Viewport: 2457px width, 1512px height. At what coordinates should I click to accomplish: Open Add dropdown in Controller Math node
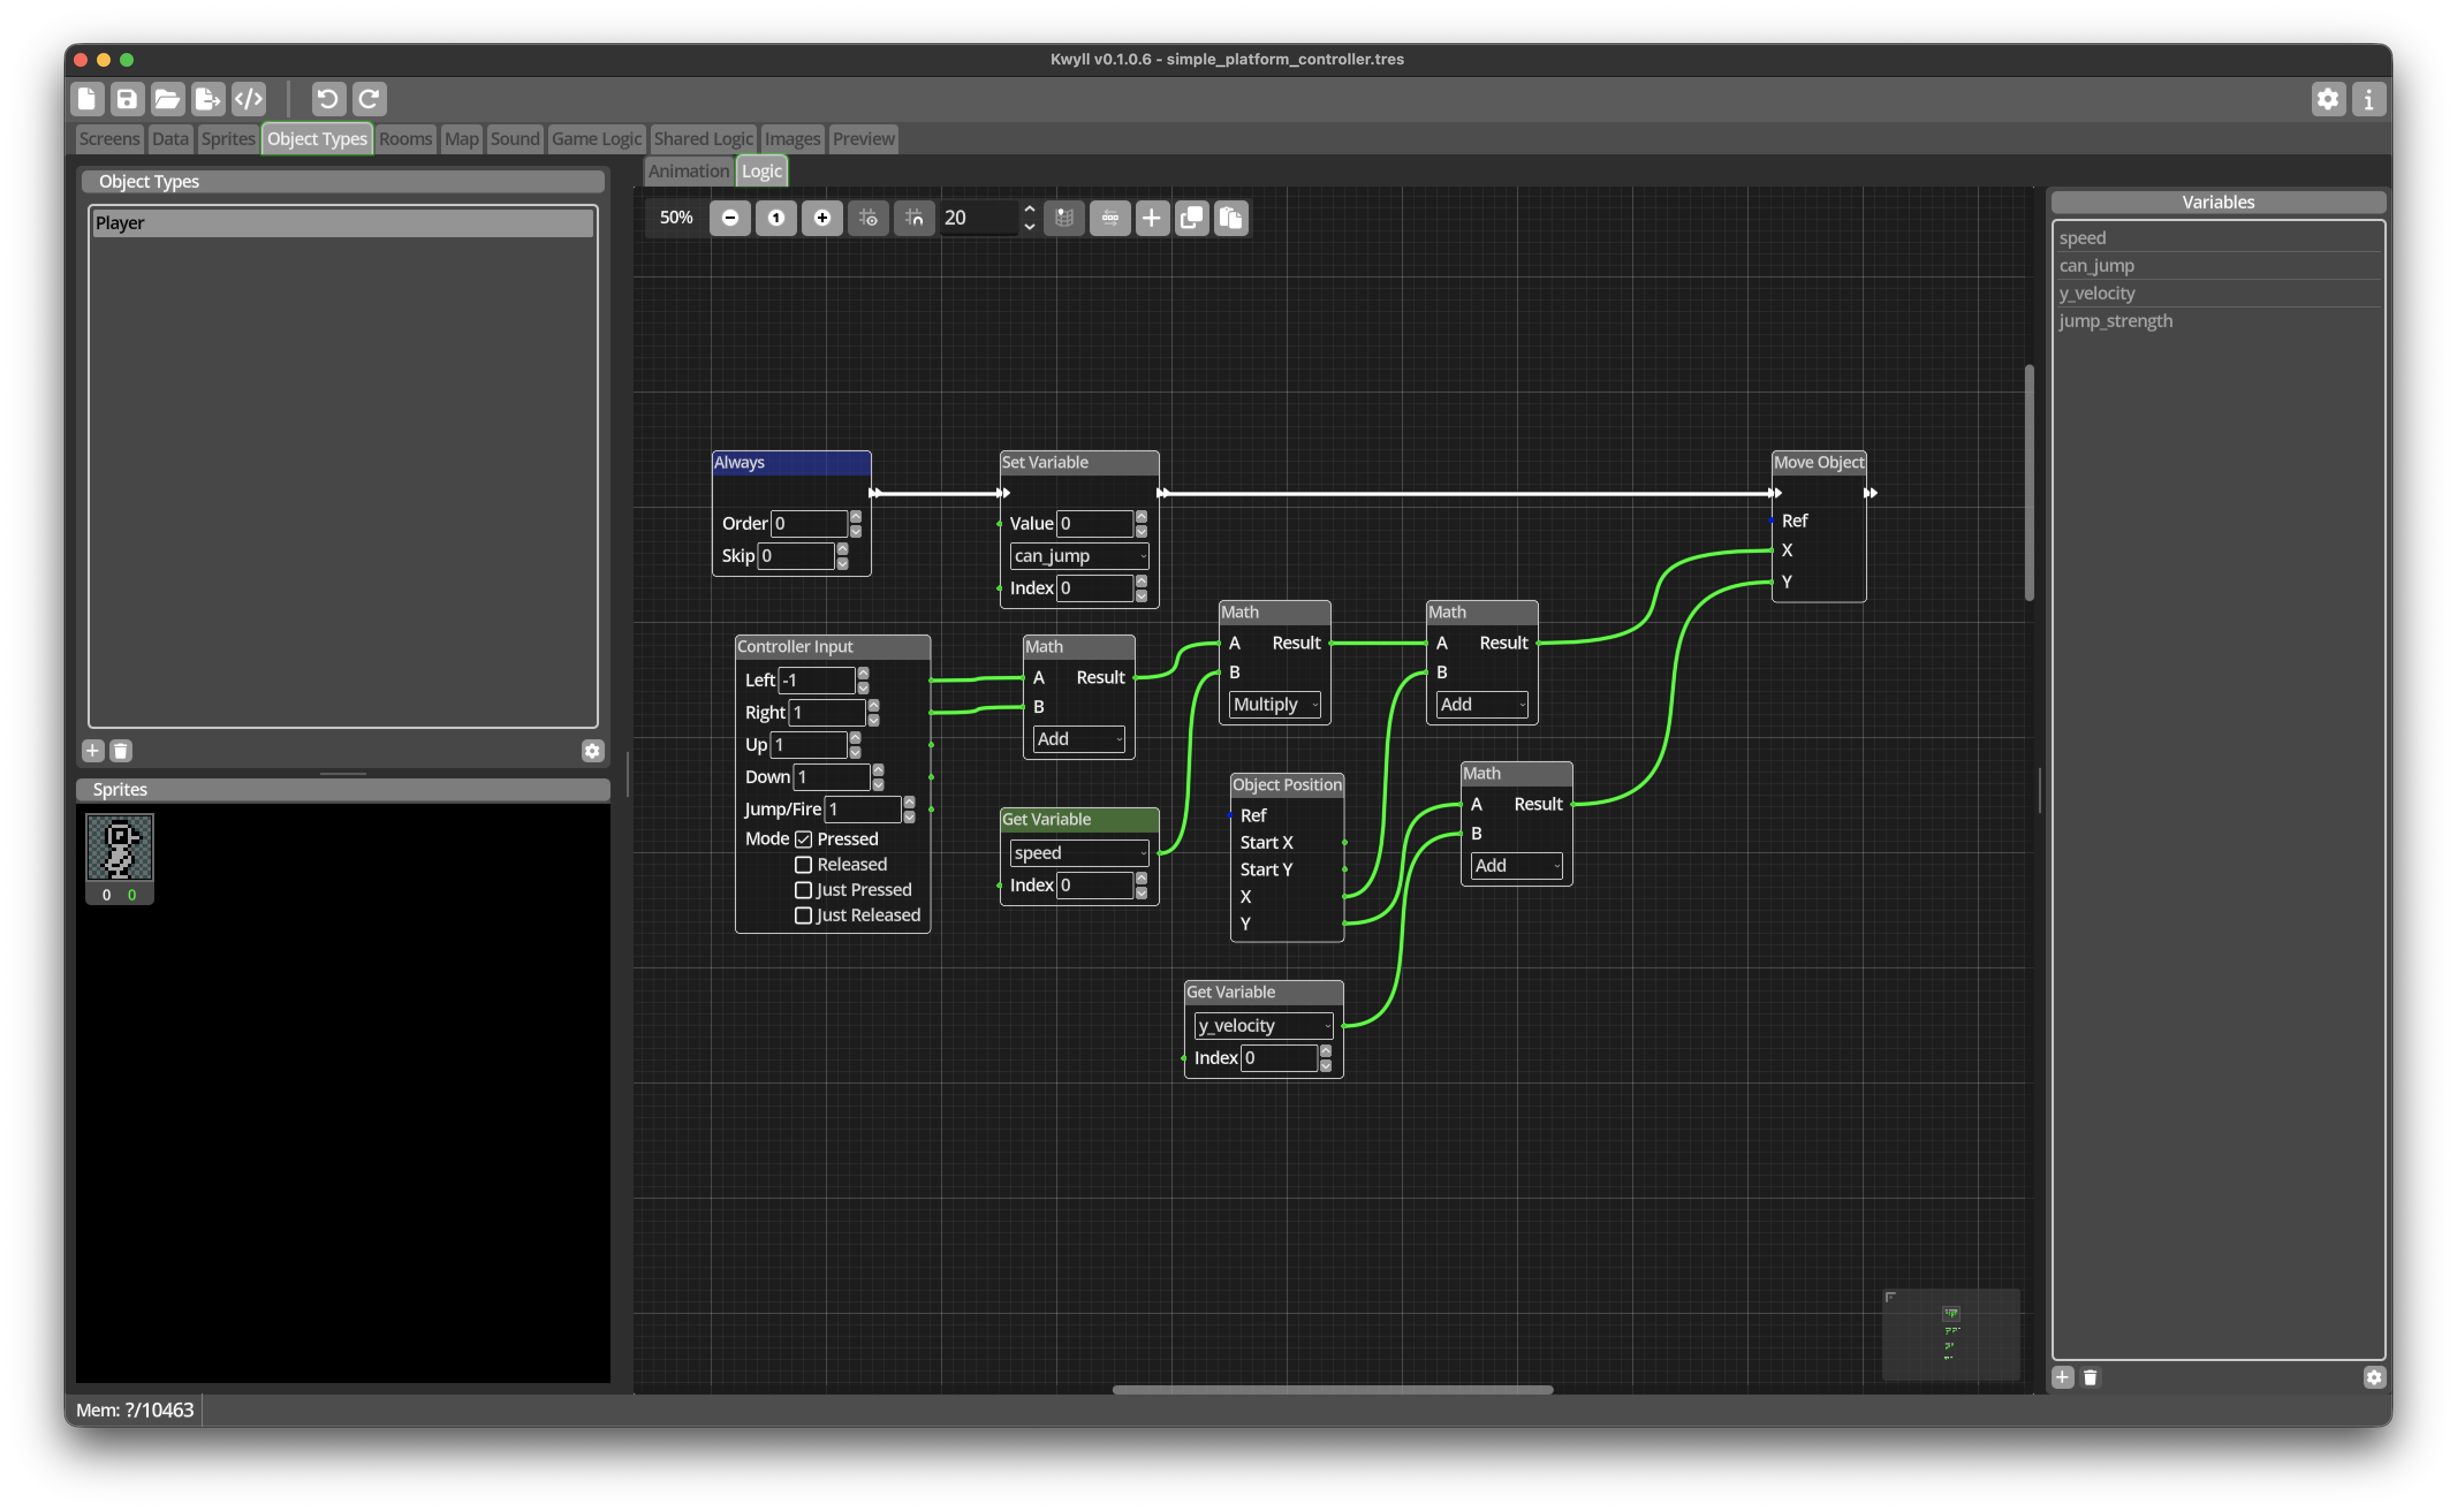1079,739
